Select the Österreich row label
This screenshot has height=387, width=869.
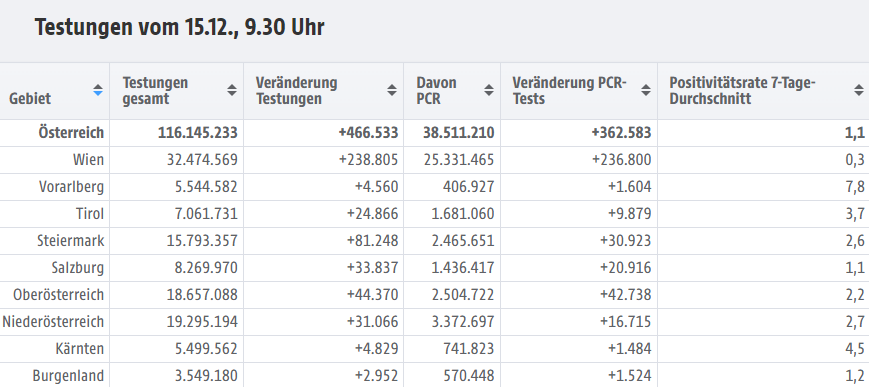[x=71, y=133]
